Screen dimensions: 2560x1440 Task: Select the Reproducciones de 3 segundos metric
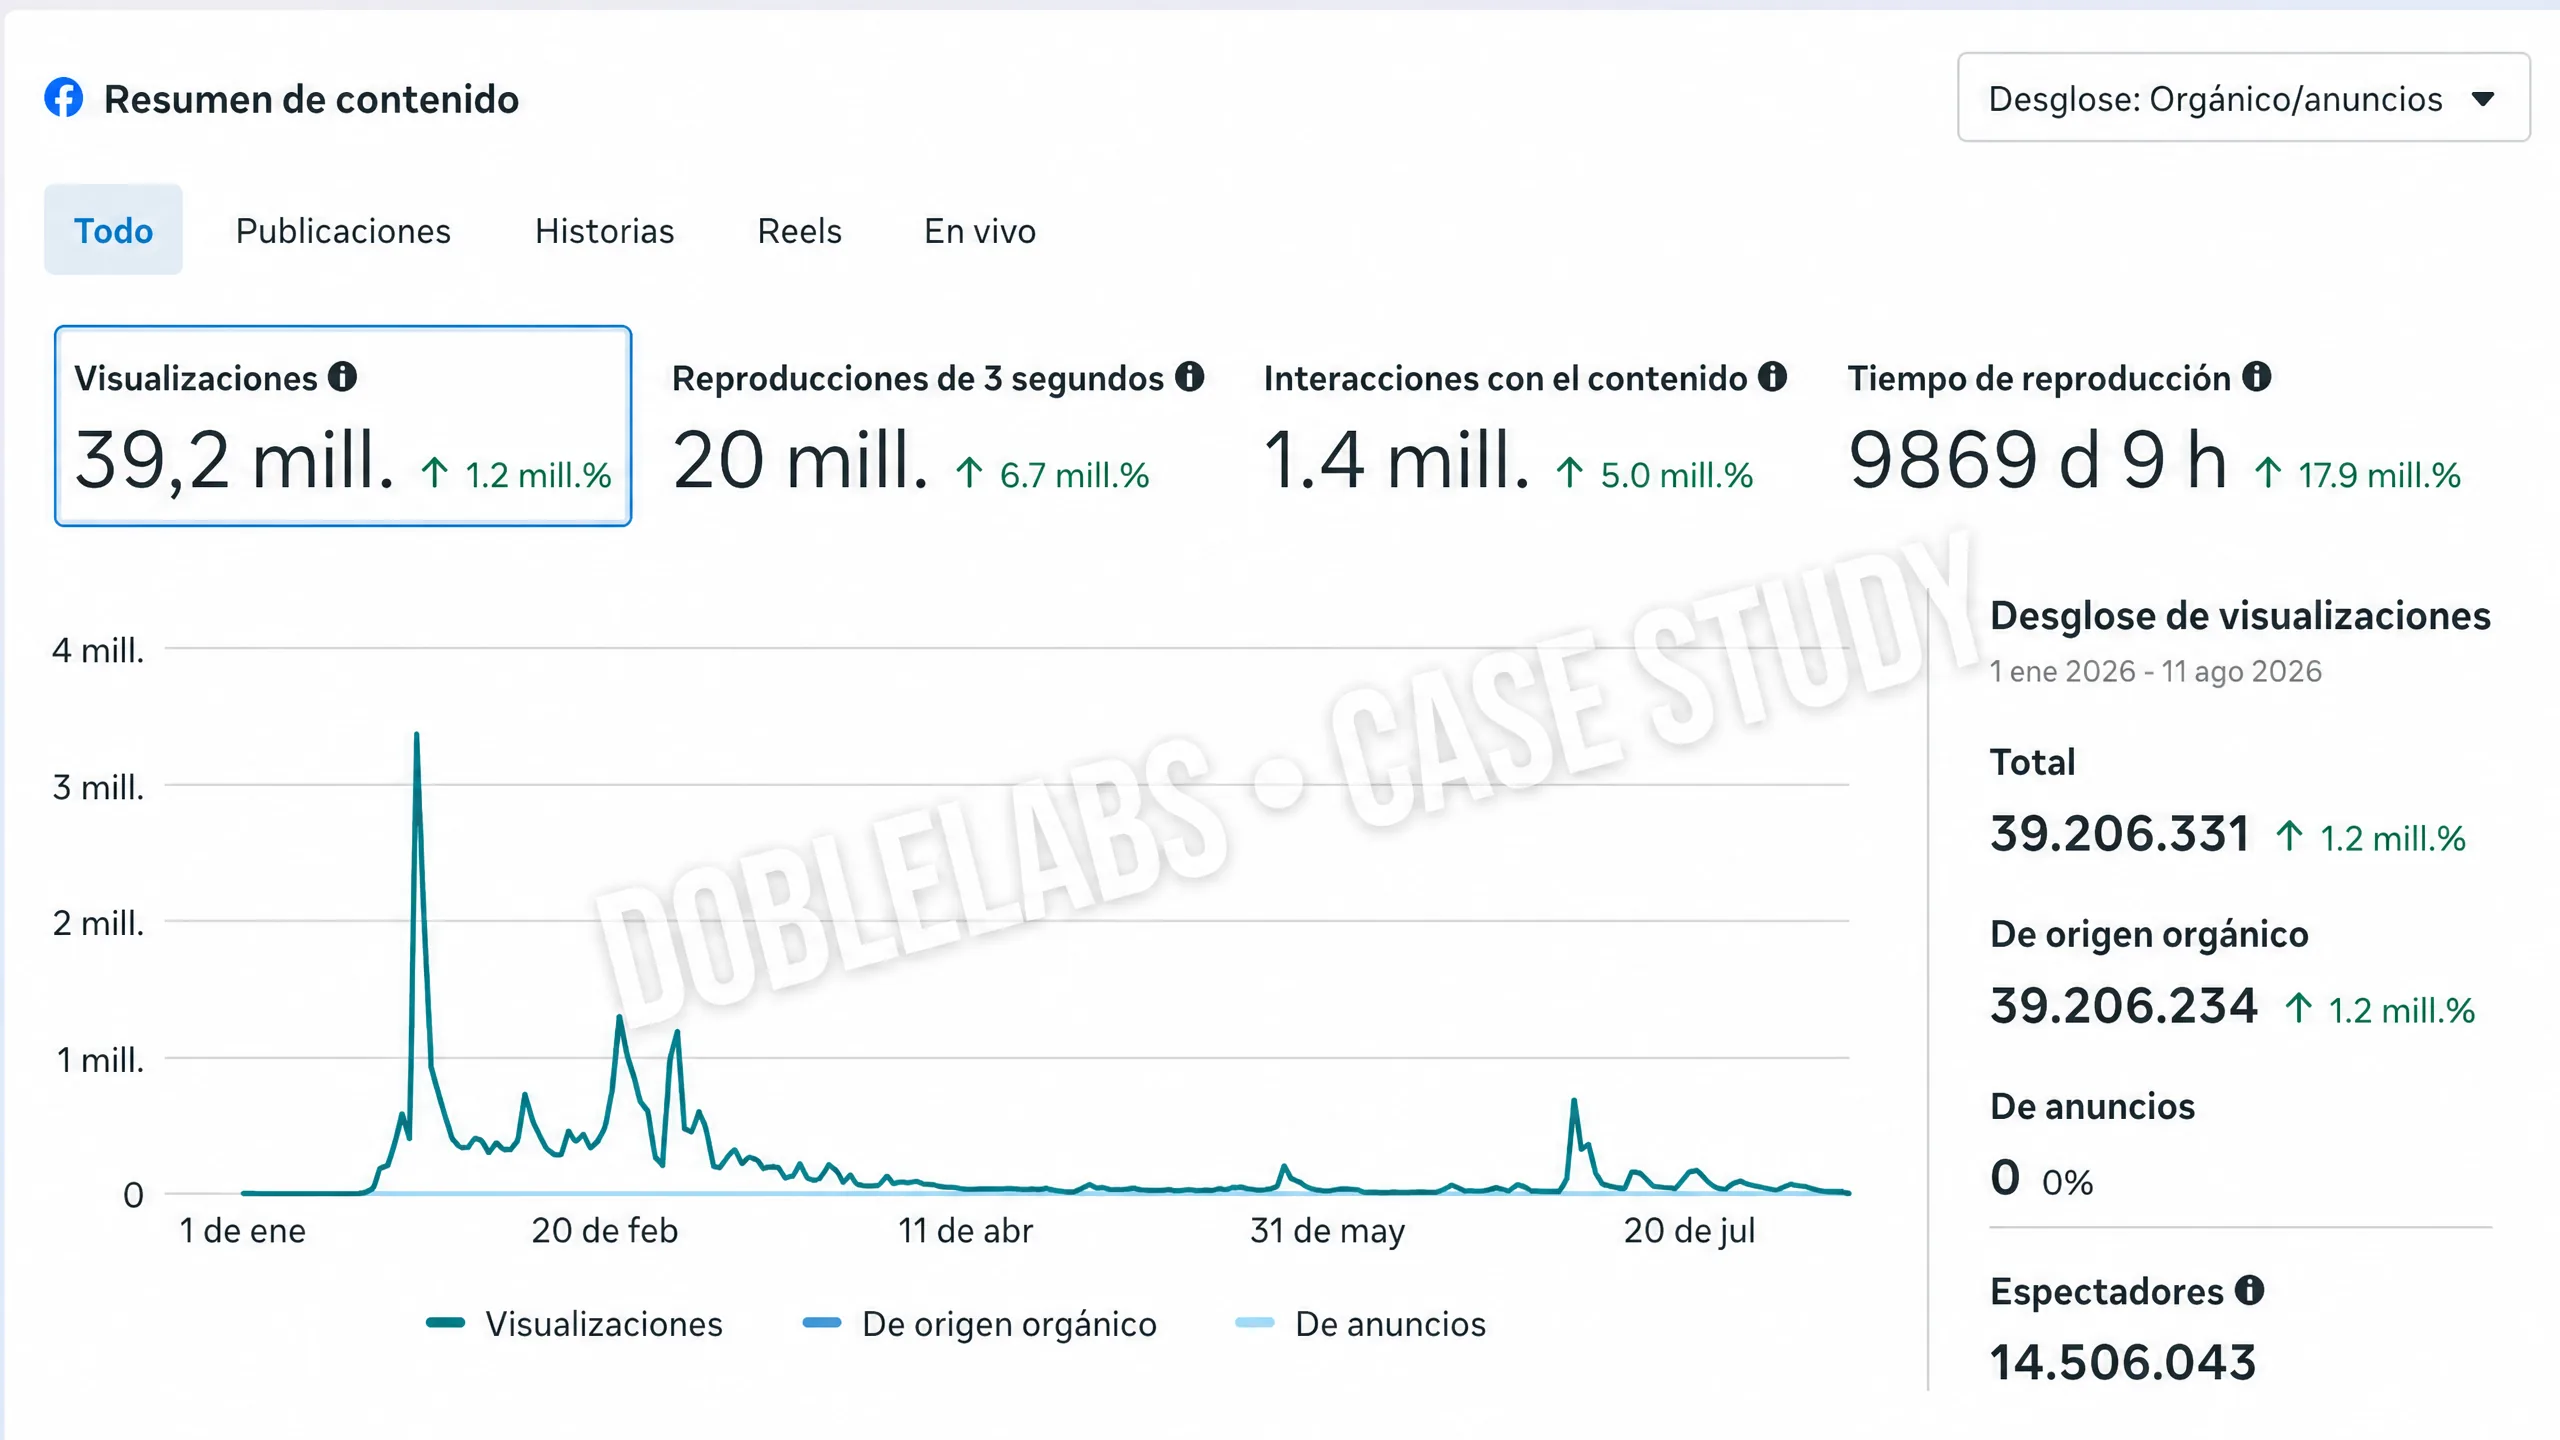click(x=937, y=427)
